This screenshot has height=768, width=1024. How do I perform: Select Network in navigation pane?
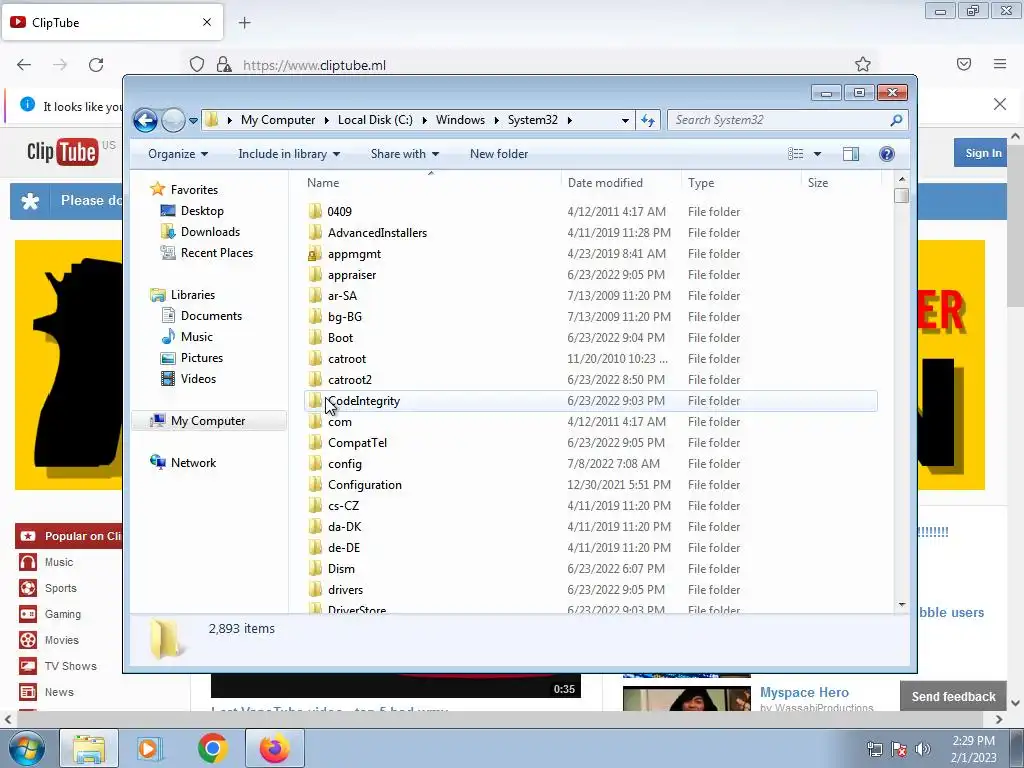click(193, 463)
